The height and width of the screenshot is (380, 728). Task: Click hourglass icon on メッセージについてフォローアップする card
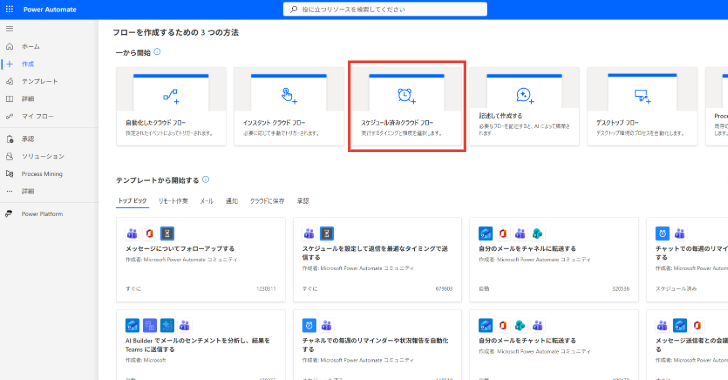(x=167, y=233)
